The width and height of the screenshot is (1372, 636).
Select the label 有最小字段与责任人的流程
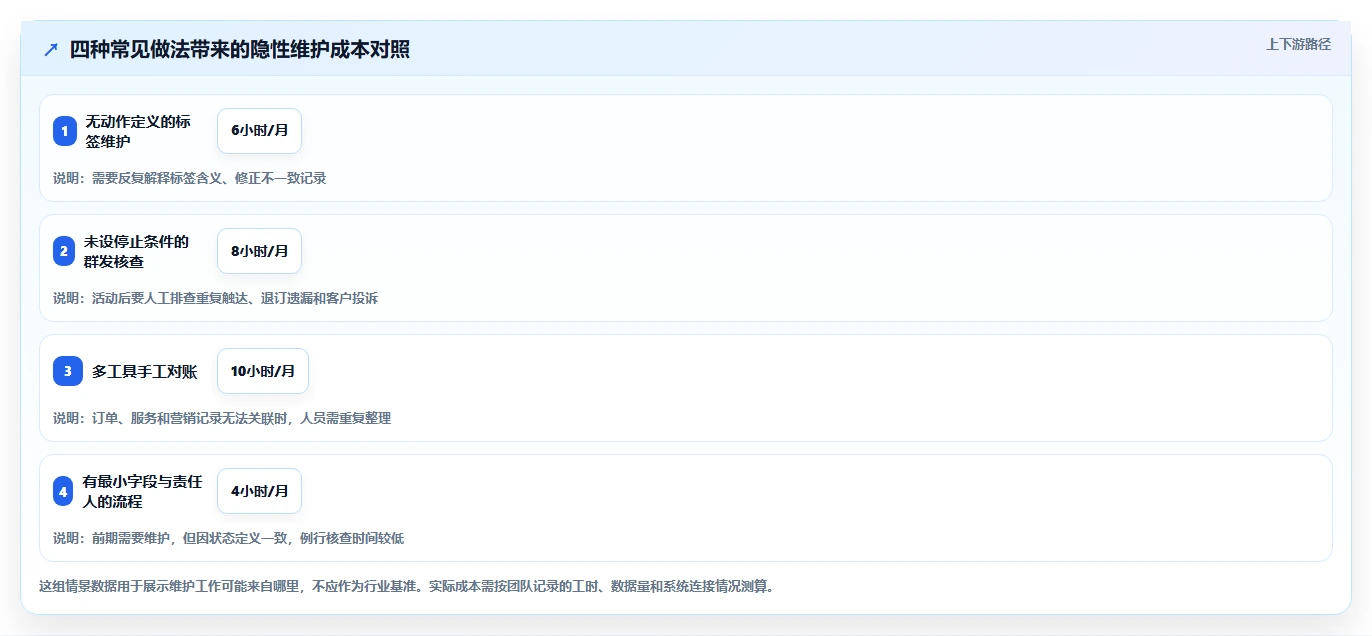pos(143,491)
